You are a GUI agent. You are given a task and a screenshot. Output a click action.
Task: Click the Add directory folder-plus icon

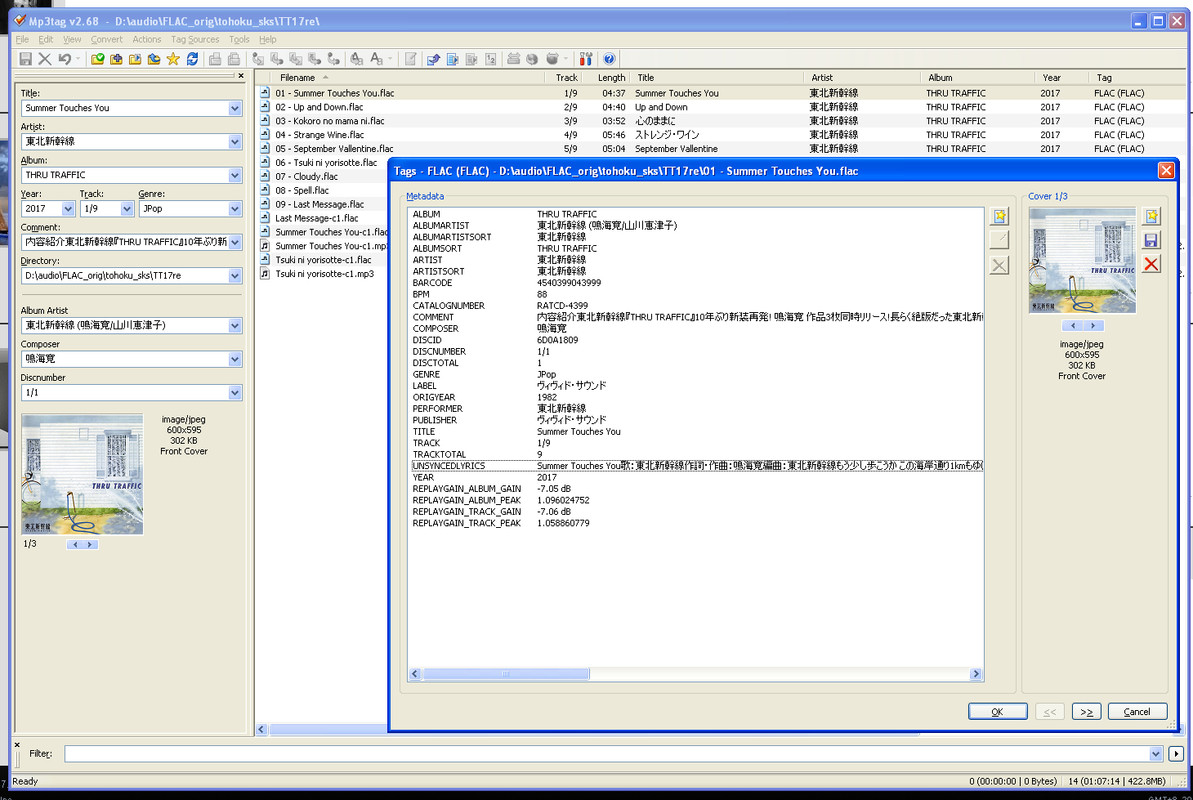116,59
